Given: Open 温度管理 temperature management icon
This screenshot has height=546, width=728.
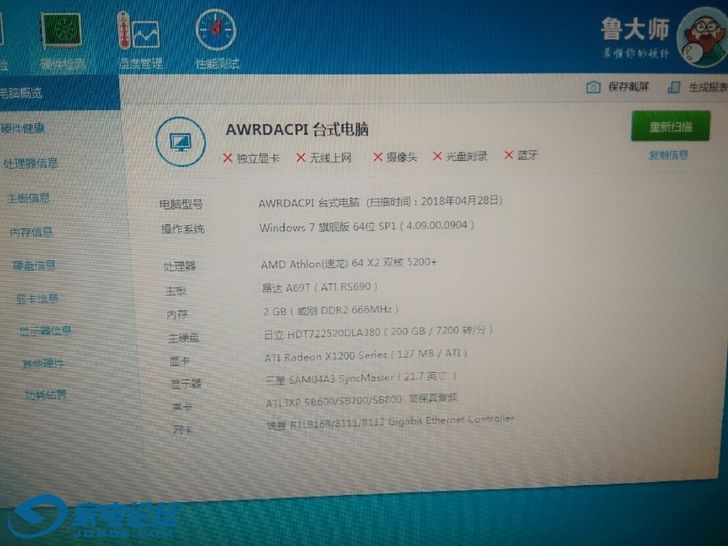Looking at the screenshot, I should click(138, 31).
